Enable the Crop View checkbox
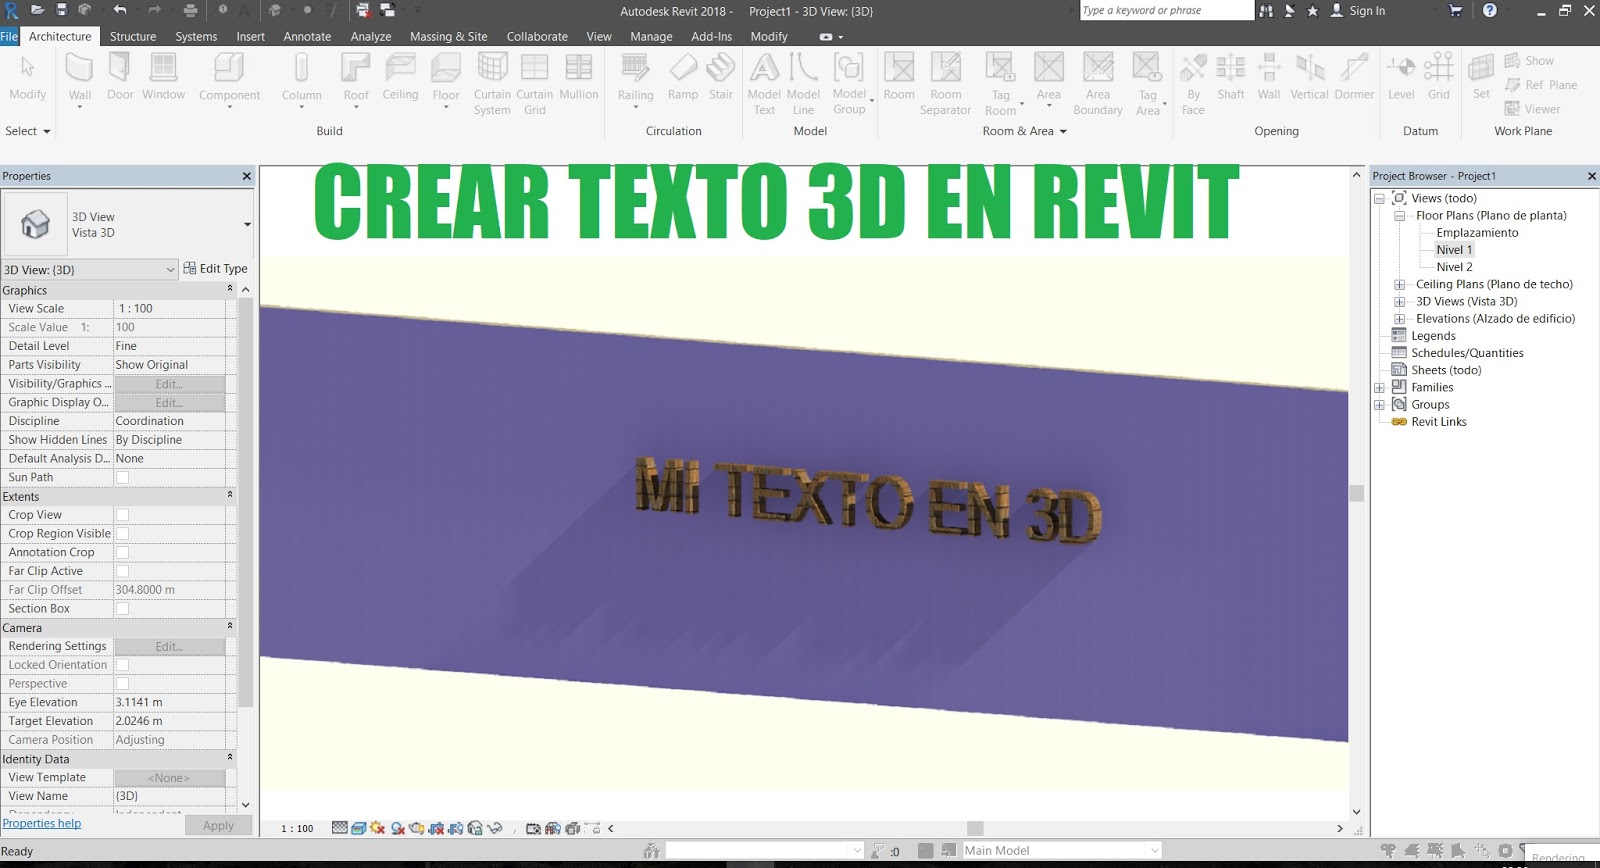The height and width of the screenshot is (868, 1600). 122,515
